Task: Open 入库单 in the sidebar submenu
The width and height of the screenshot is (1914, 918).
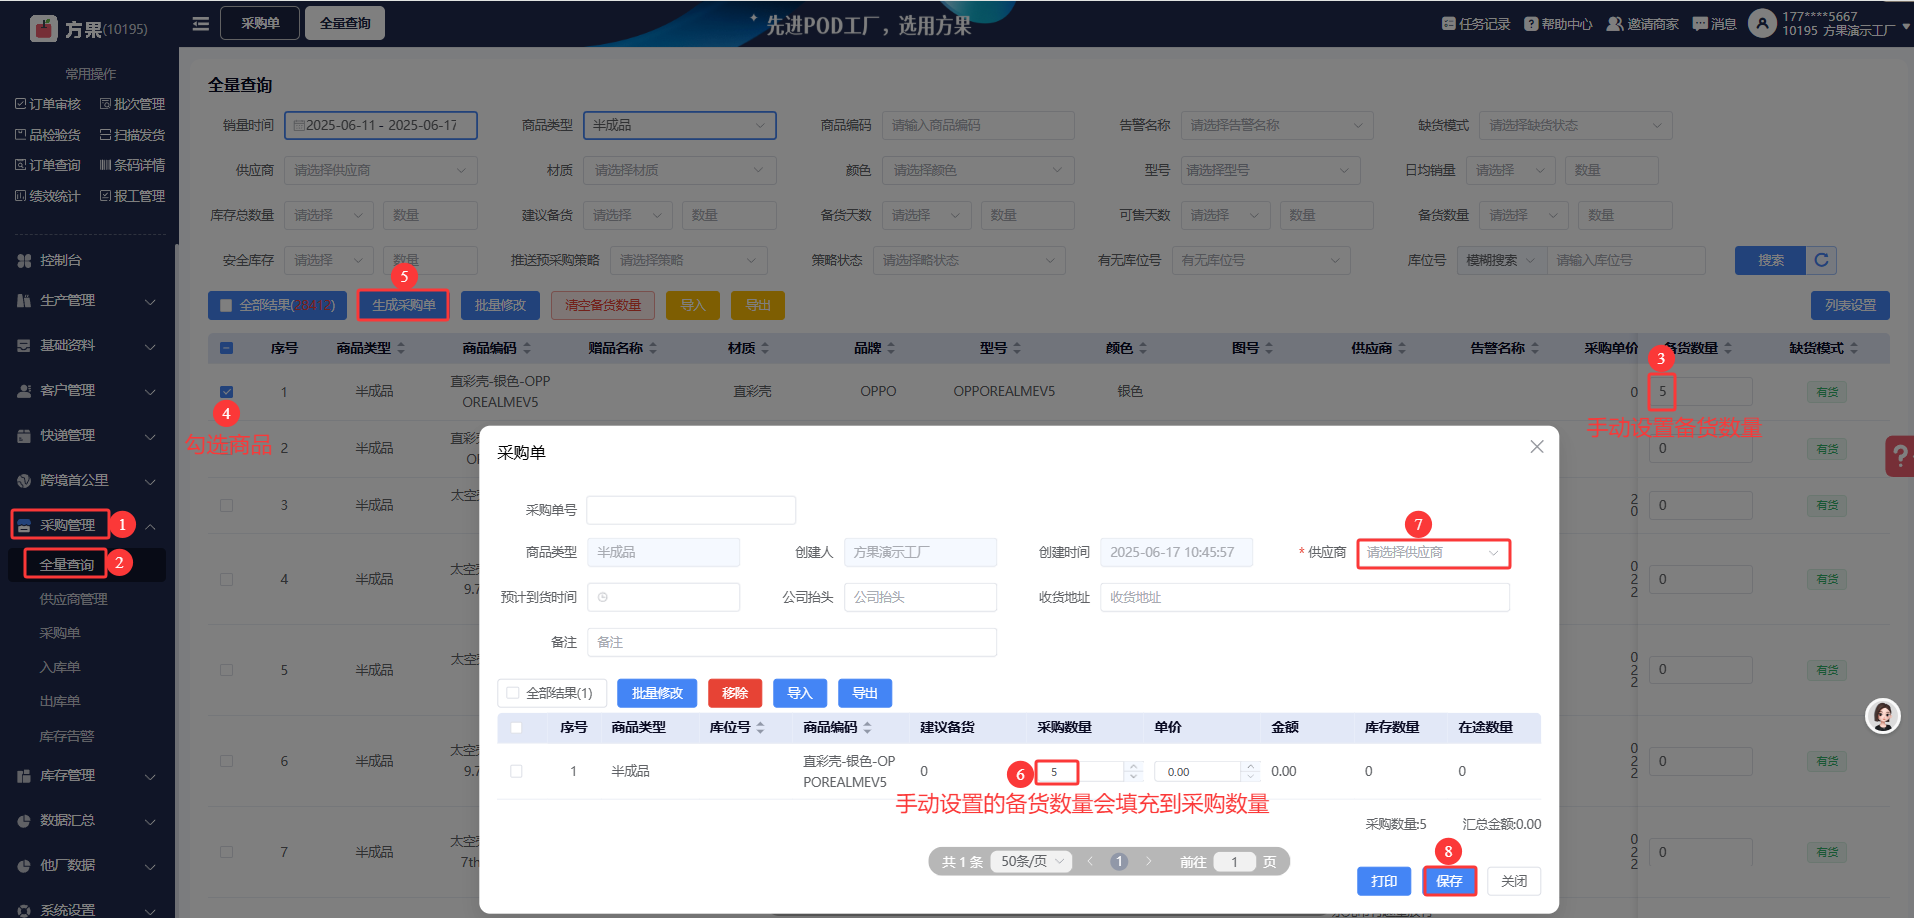Action: coord(60,667)
